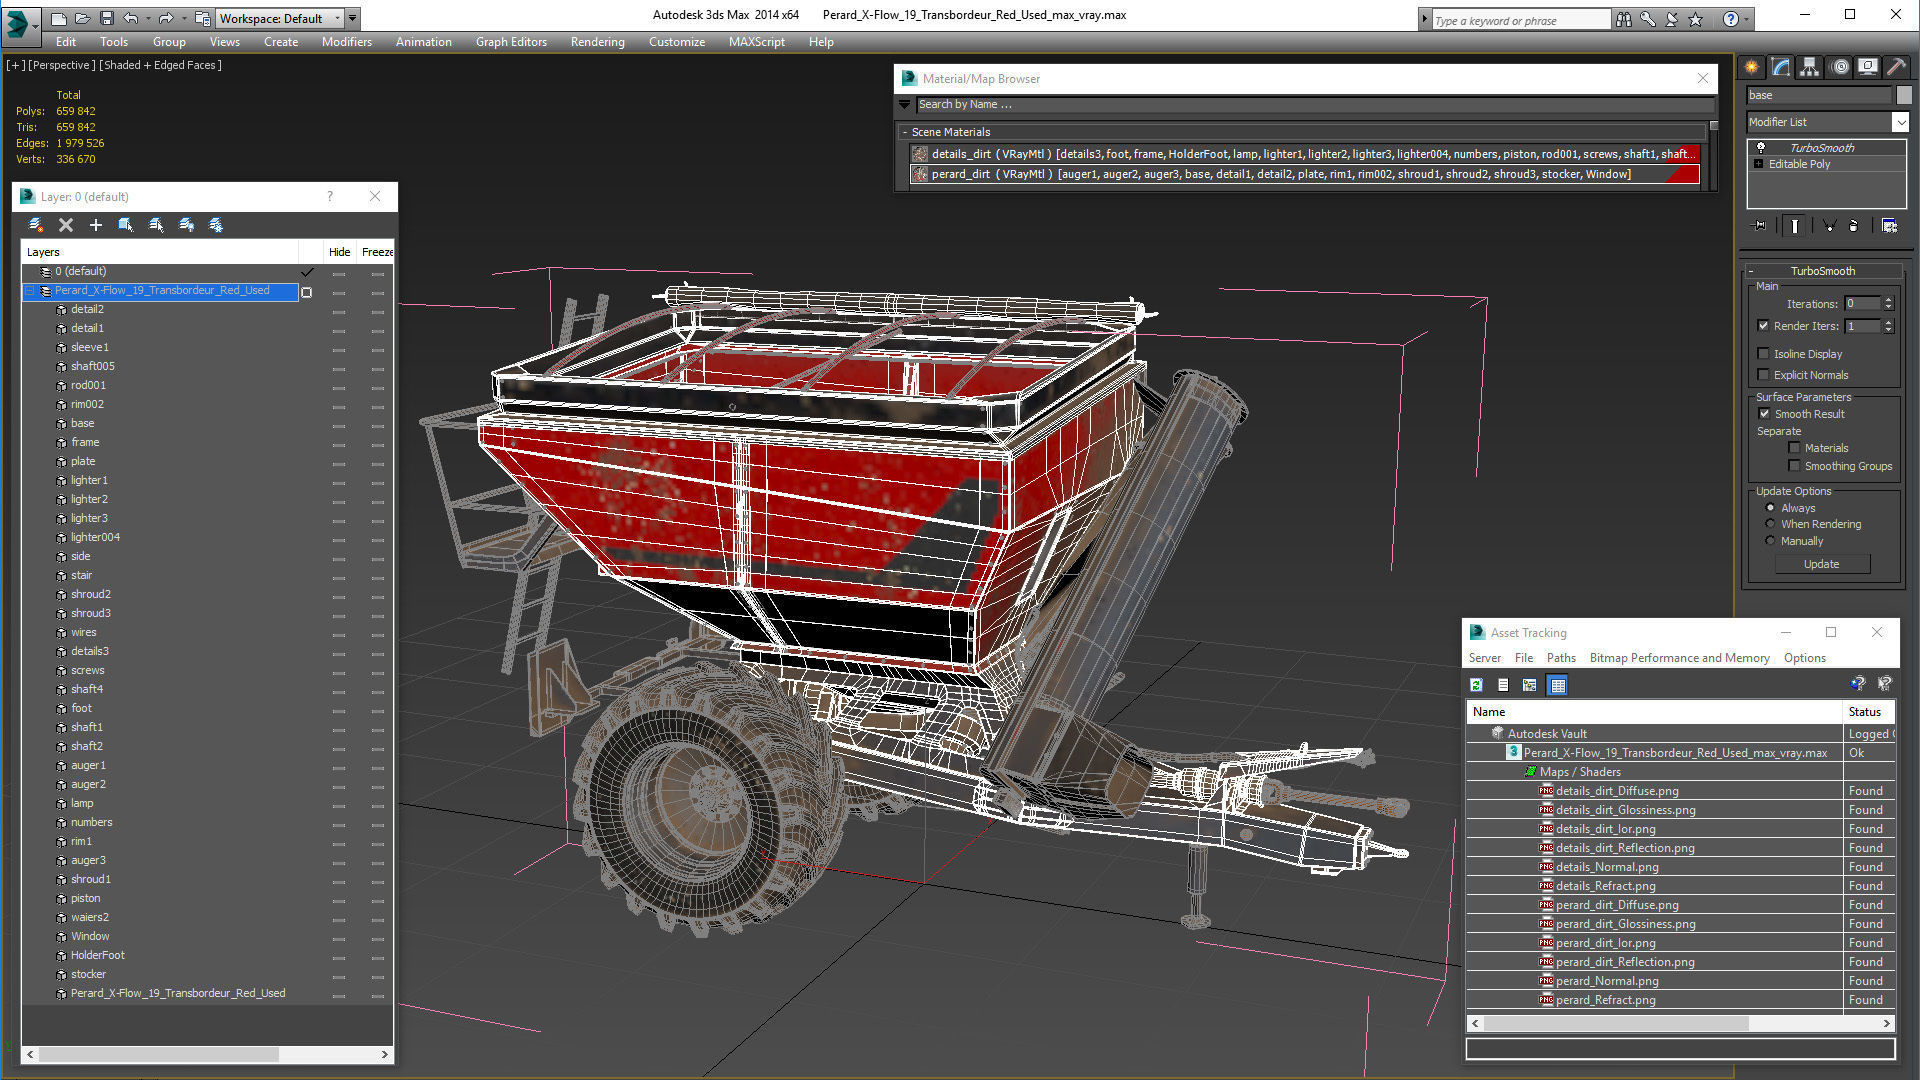Click the Name column header in Asset Tracking
This screenshot has height=1080, width=1920.
[x=1654, y=712]
